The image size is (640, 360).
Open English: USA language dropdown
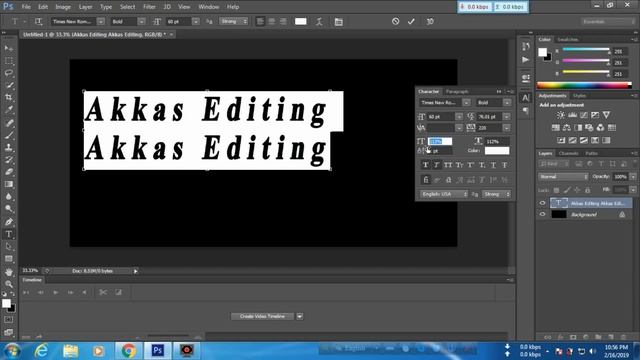click(x=444, y=194)
